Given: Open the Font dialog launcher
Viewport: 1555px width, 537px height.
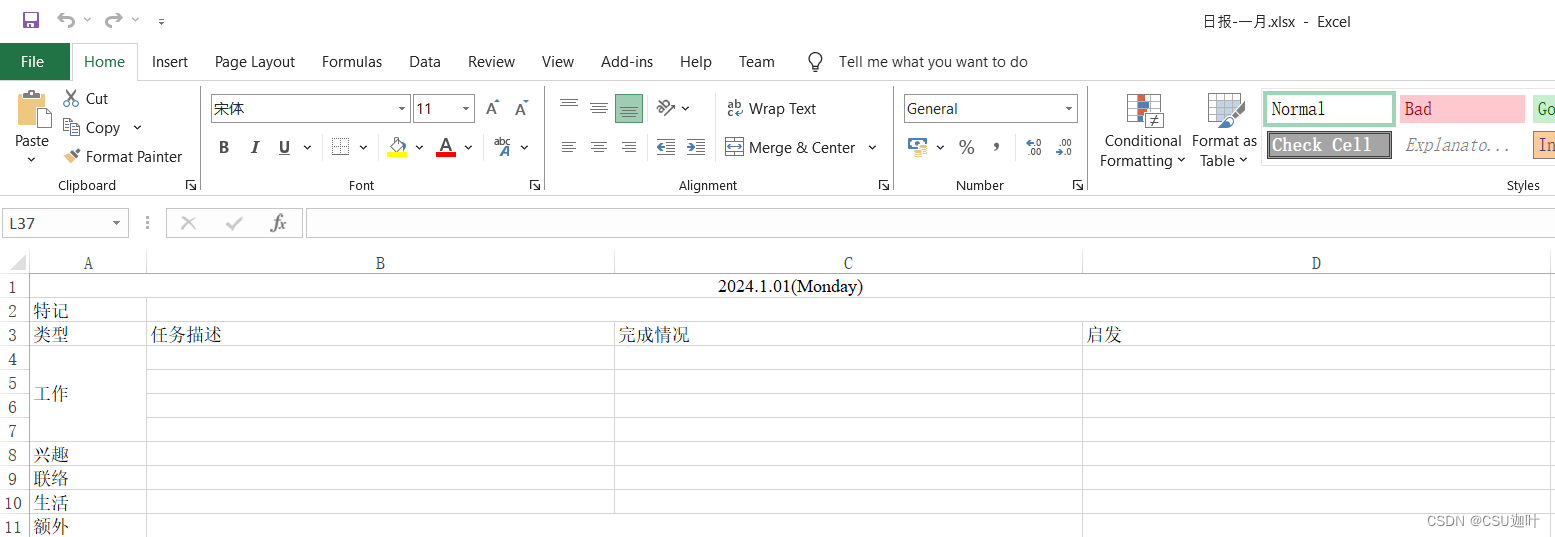Looking at the screenshot, I should click(x=535, y=185).
